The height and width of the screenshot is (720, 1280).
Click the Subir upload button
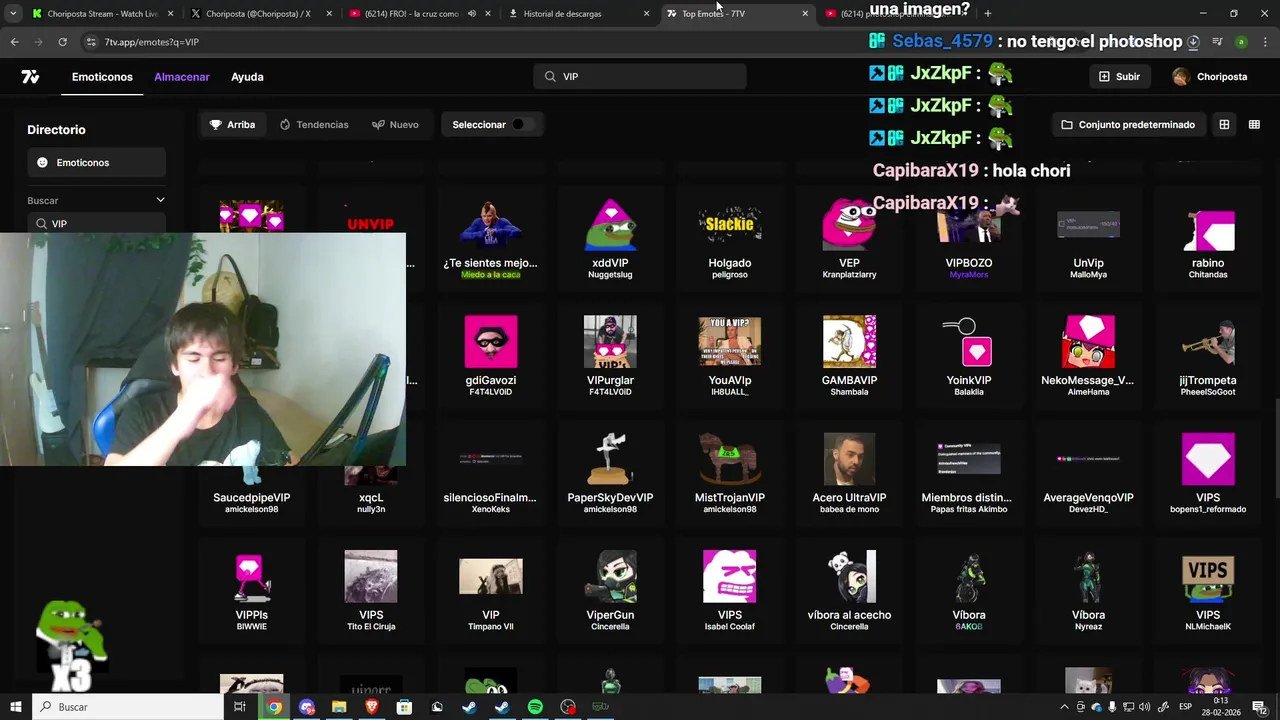coord(1120,76)
